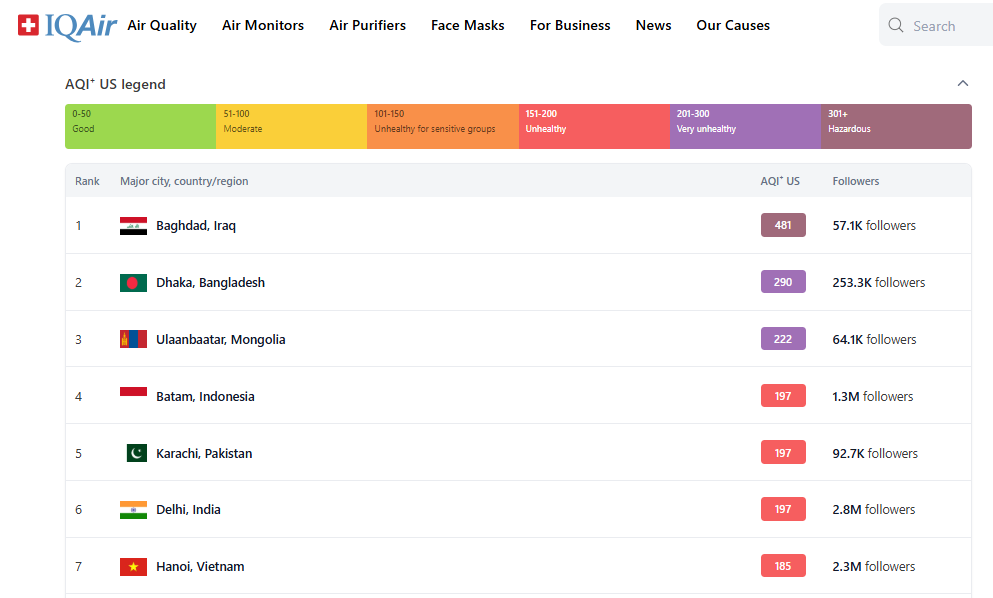Viewport: 993px width, 598px height.
Task: Click the Mongolia flag icon
Action: [133, 340]
